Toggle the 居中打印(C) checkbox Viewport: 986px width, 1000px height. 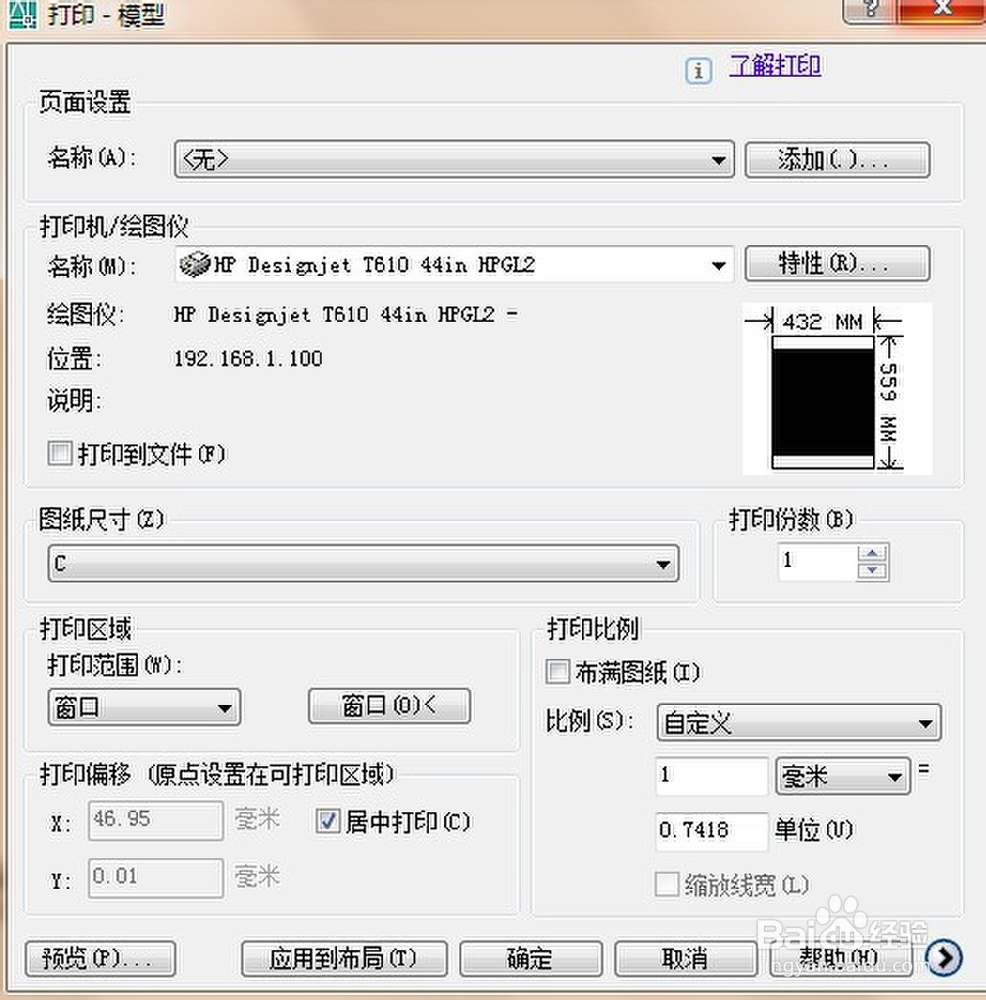[x=328, y=821]
